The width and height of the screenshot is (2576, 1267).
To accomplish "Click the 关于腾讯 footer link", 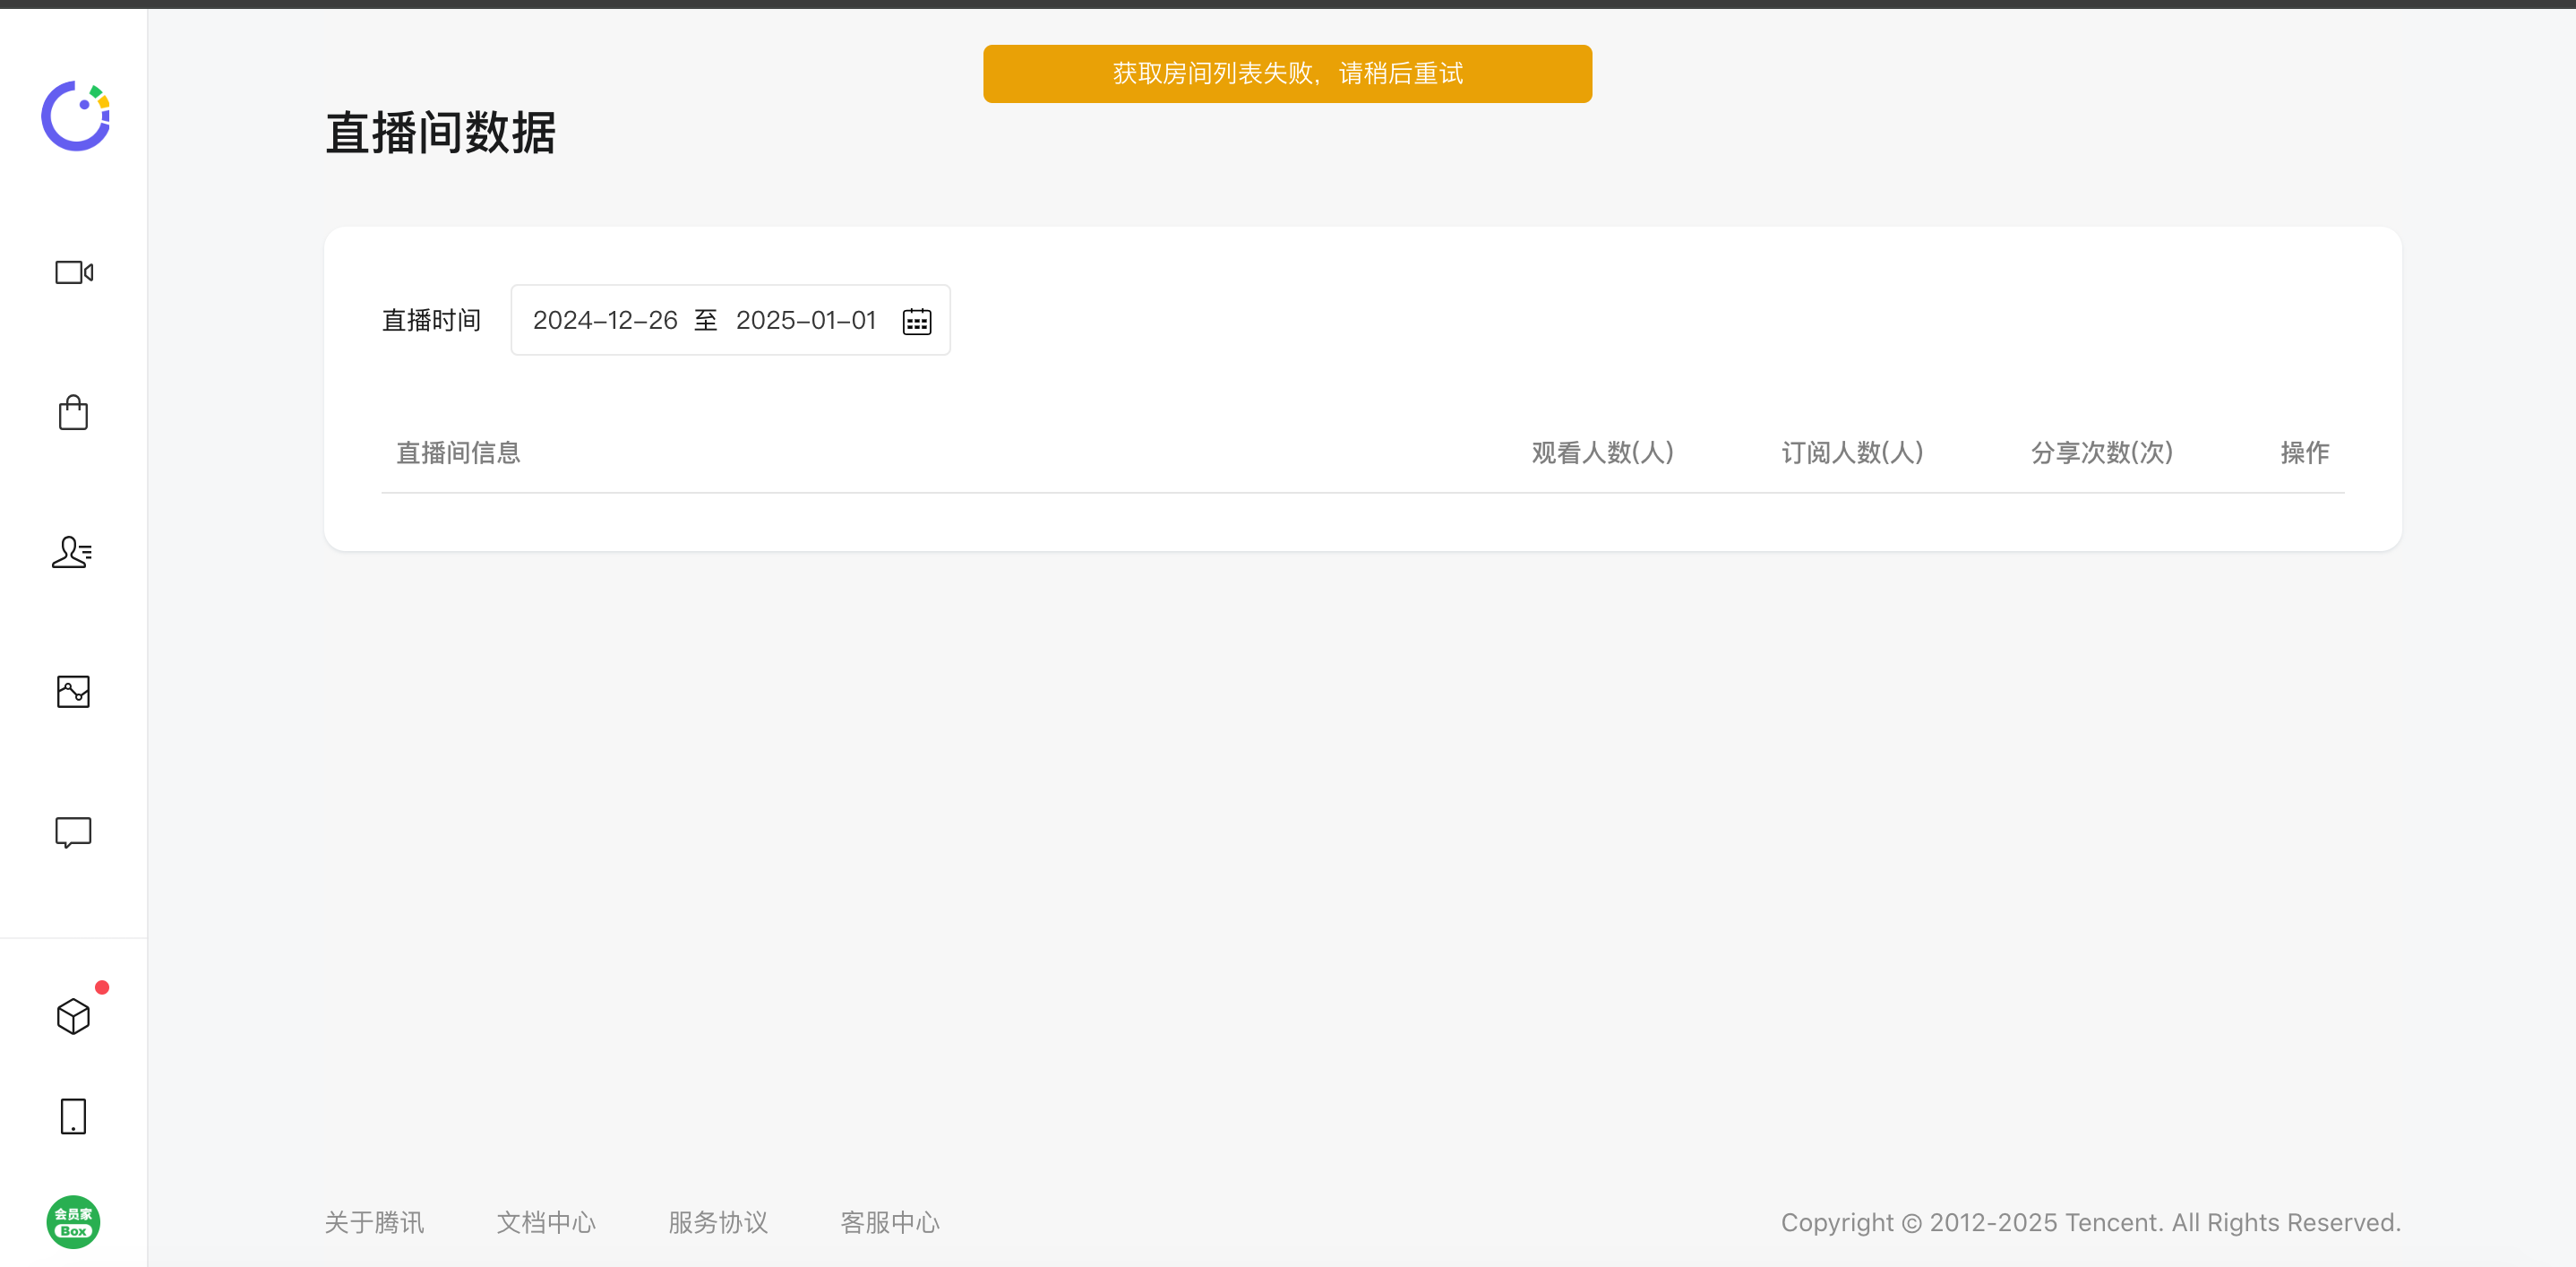I will click(x=374, y=1222).
